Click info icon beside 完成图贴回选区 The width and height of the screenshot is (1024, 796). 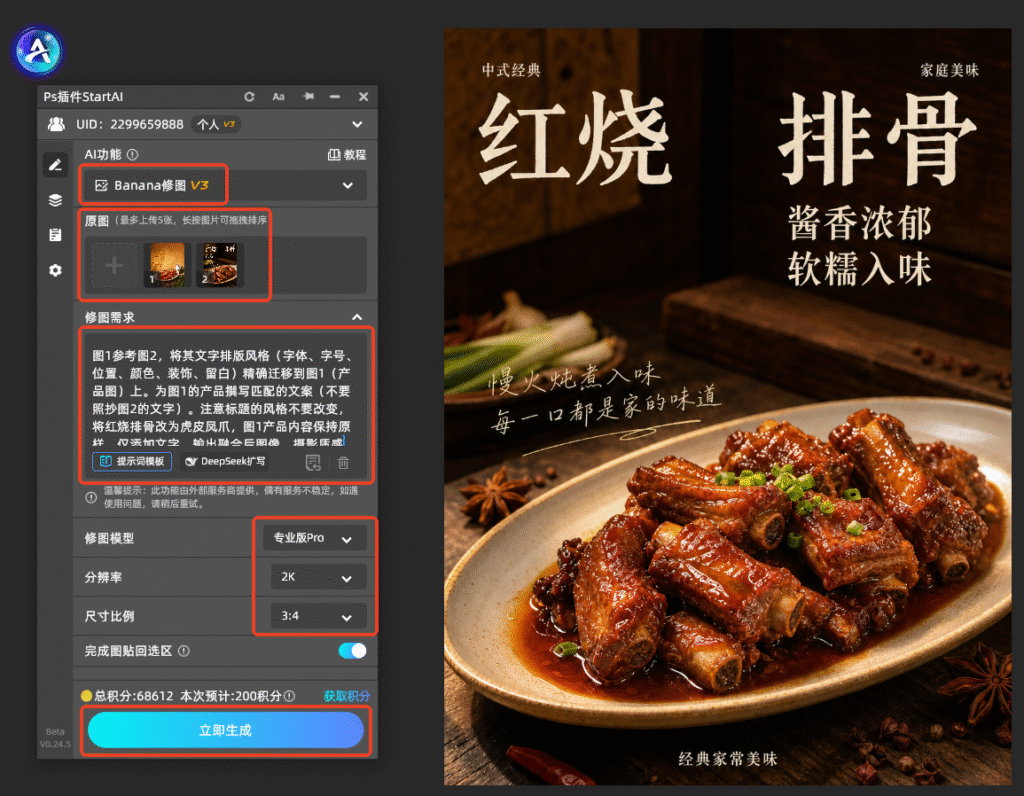coord(184,651)
